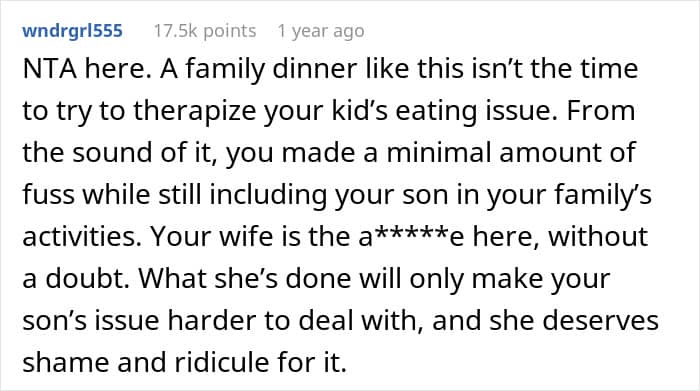
Task: Open the '1 year ago' timestamp permalink
Action: pyautogui.click(x=321, y=31)
